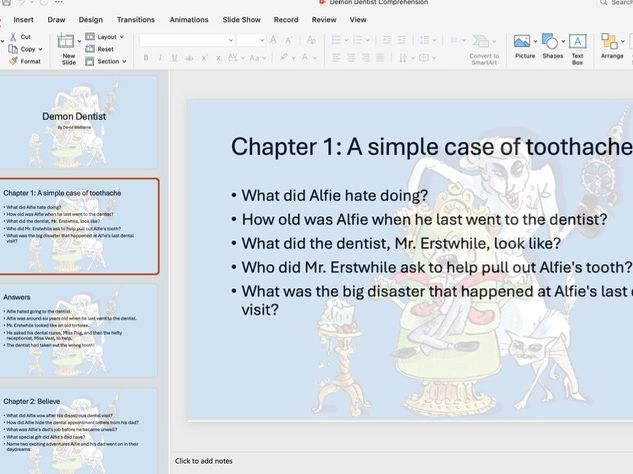Open the Copy dropdown arrow
This screenshot has height=474, width=633.
pos(40,49)
